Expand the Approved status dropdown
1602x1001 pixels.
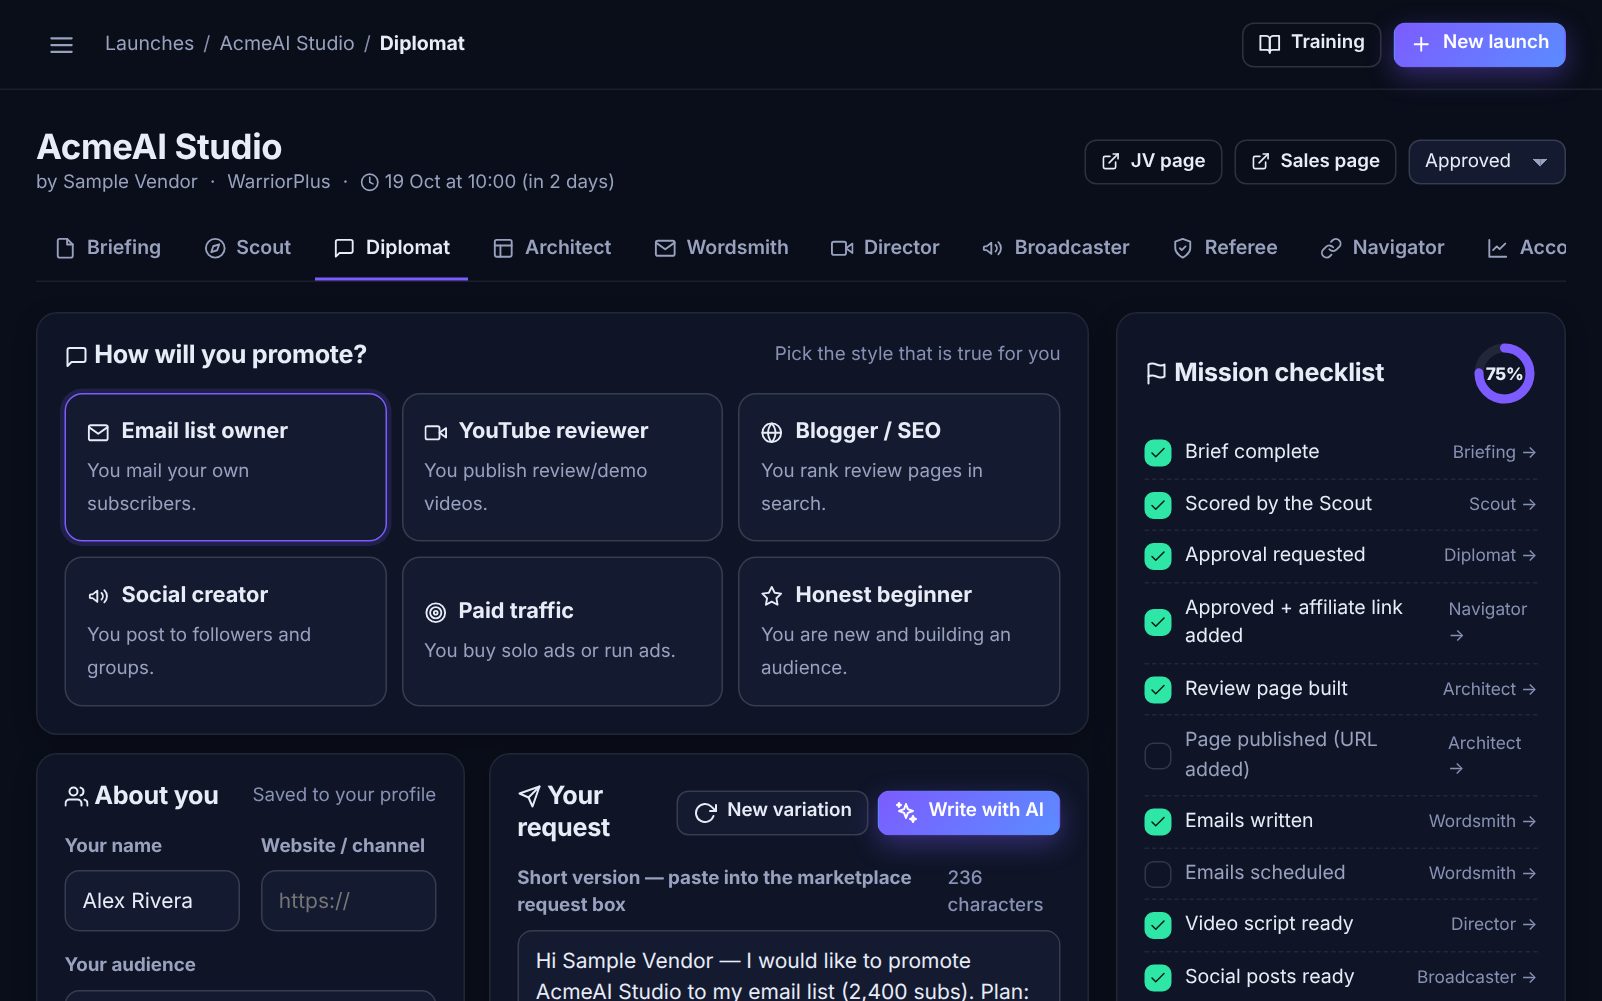tap(1486, 162)
